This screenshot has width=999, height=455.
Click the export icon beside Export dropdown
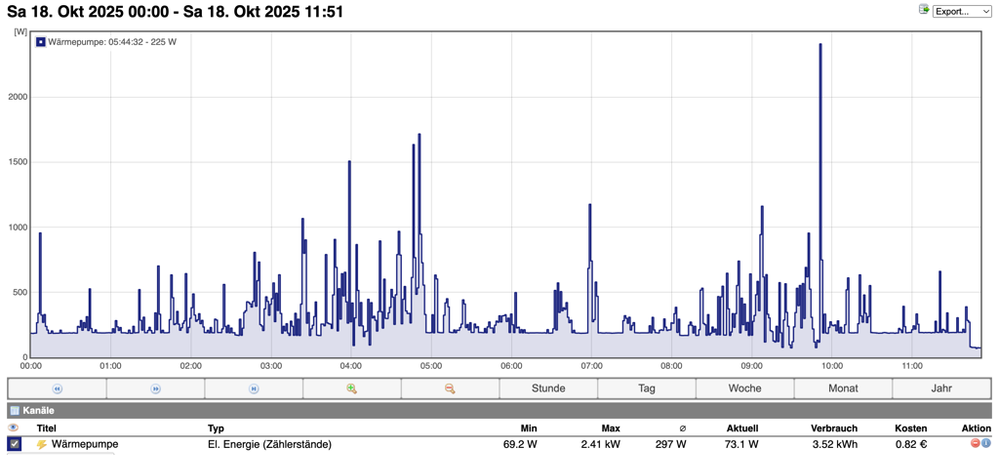(923, 10)
